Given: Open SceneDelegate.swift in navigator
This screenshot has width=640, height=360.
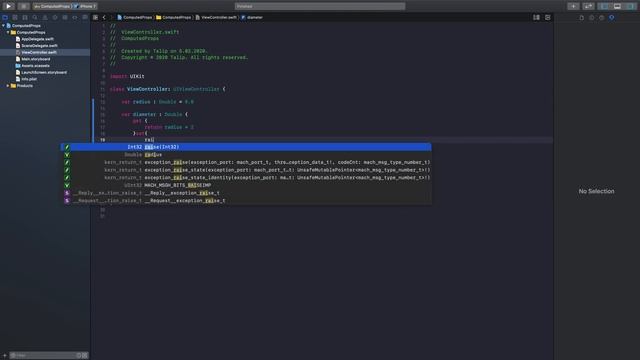Looking at the screenshot, I should coord(39,46).
